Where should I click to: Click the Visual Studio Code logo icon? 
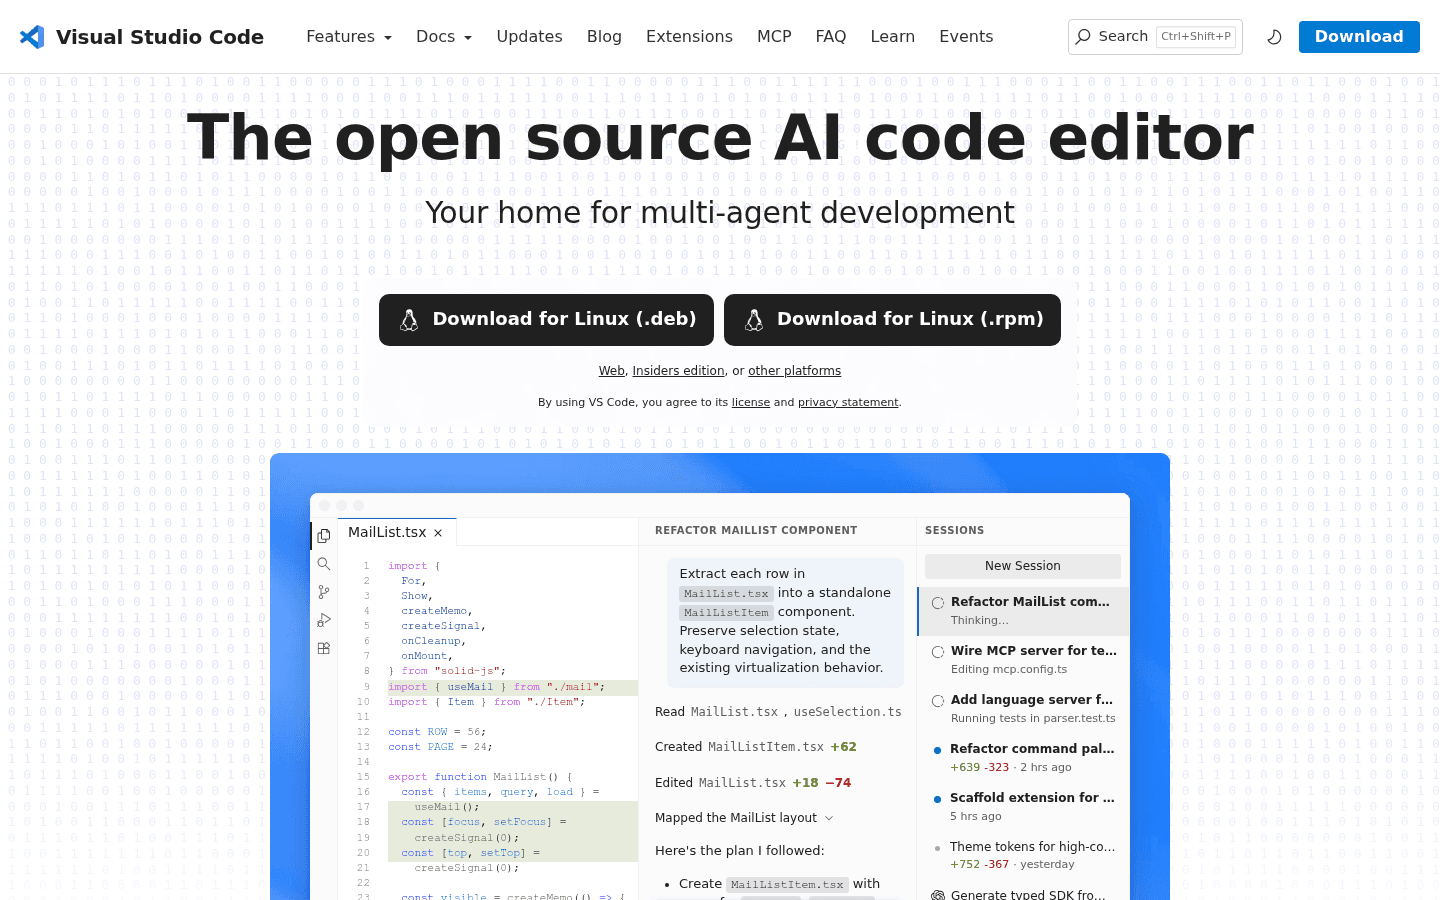point(32,37)
